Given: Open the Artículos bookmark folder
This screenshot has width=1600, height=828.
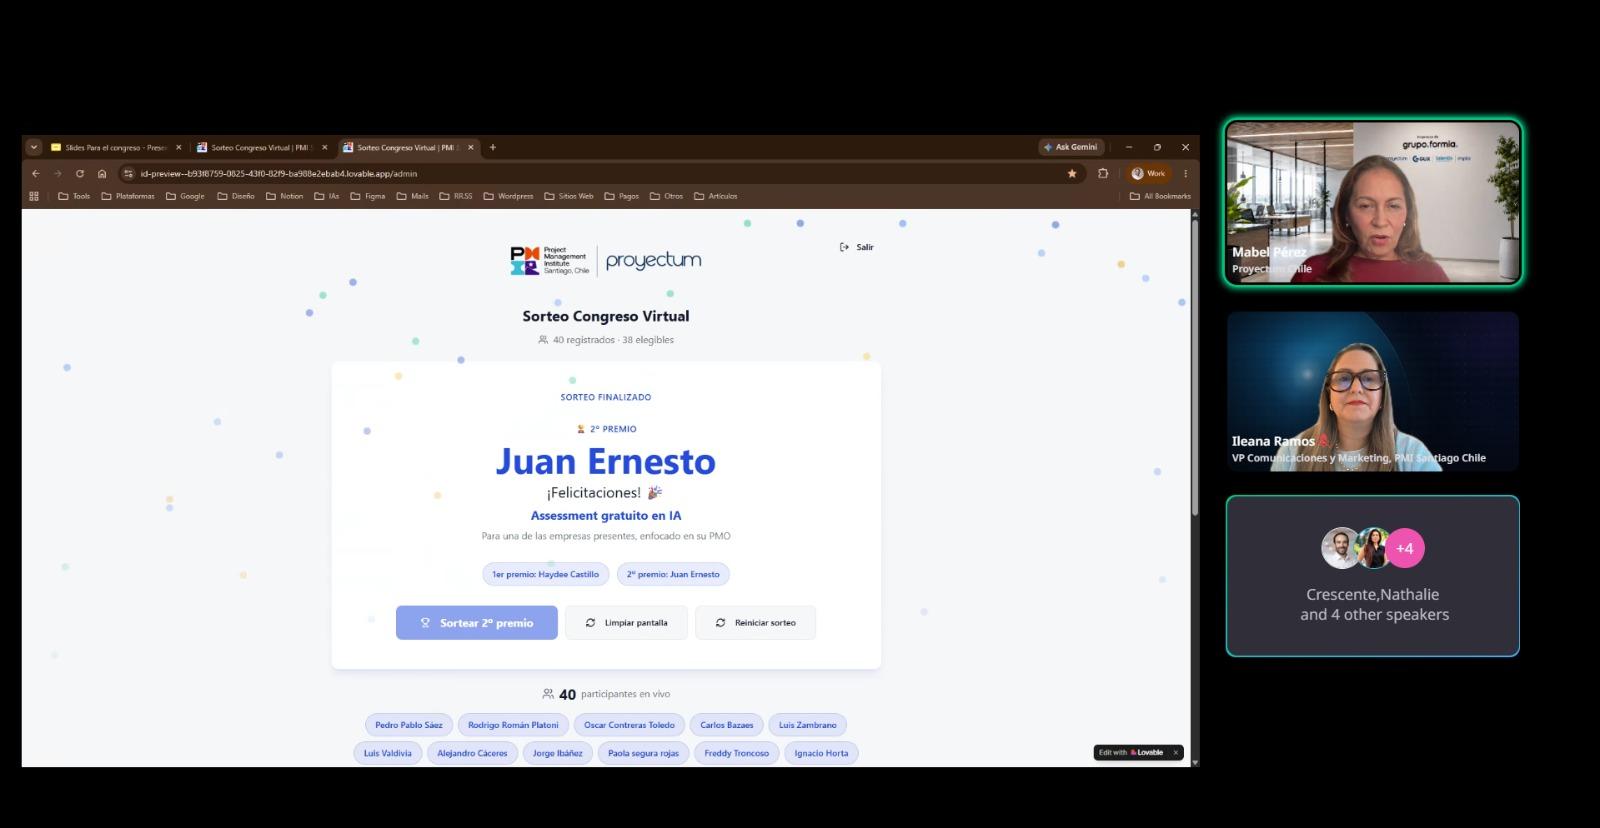Looking at the screenshot, I should tap(716, 196).
